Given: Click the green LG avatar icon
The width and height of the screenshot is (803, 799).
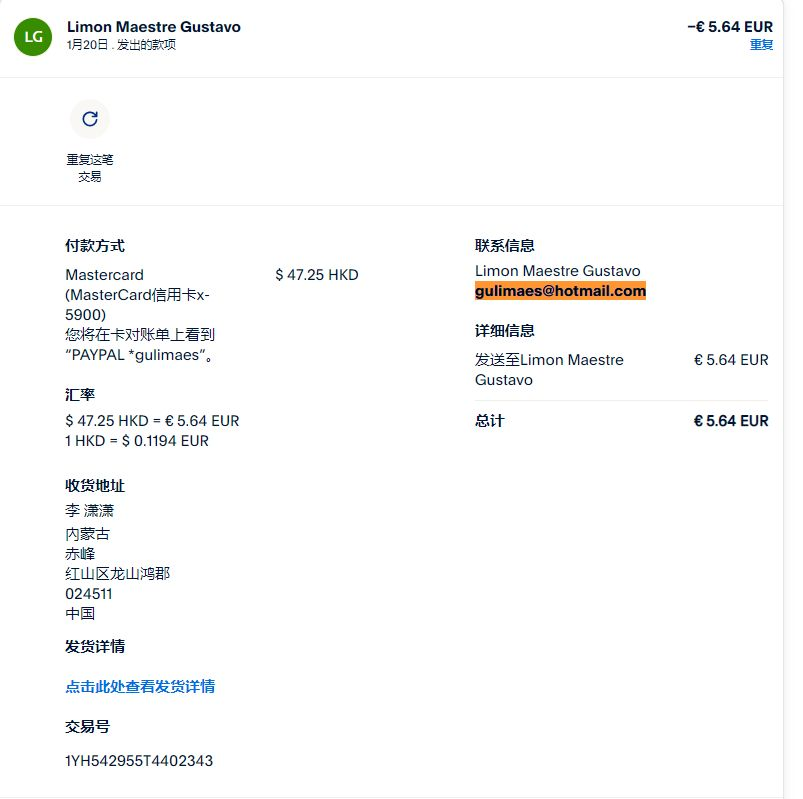Looking at the screenshot, I should 33,36.
